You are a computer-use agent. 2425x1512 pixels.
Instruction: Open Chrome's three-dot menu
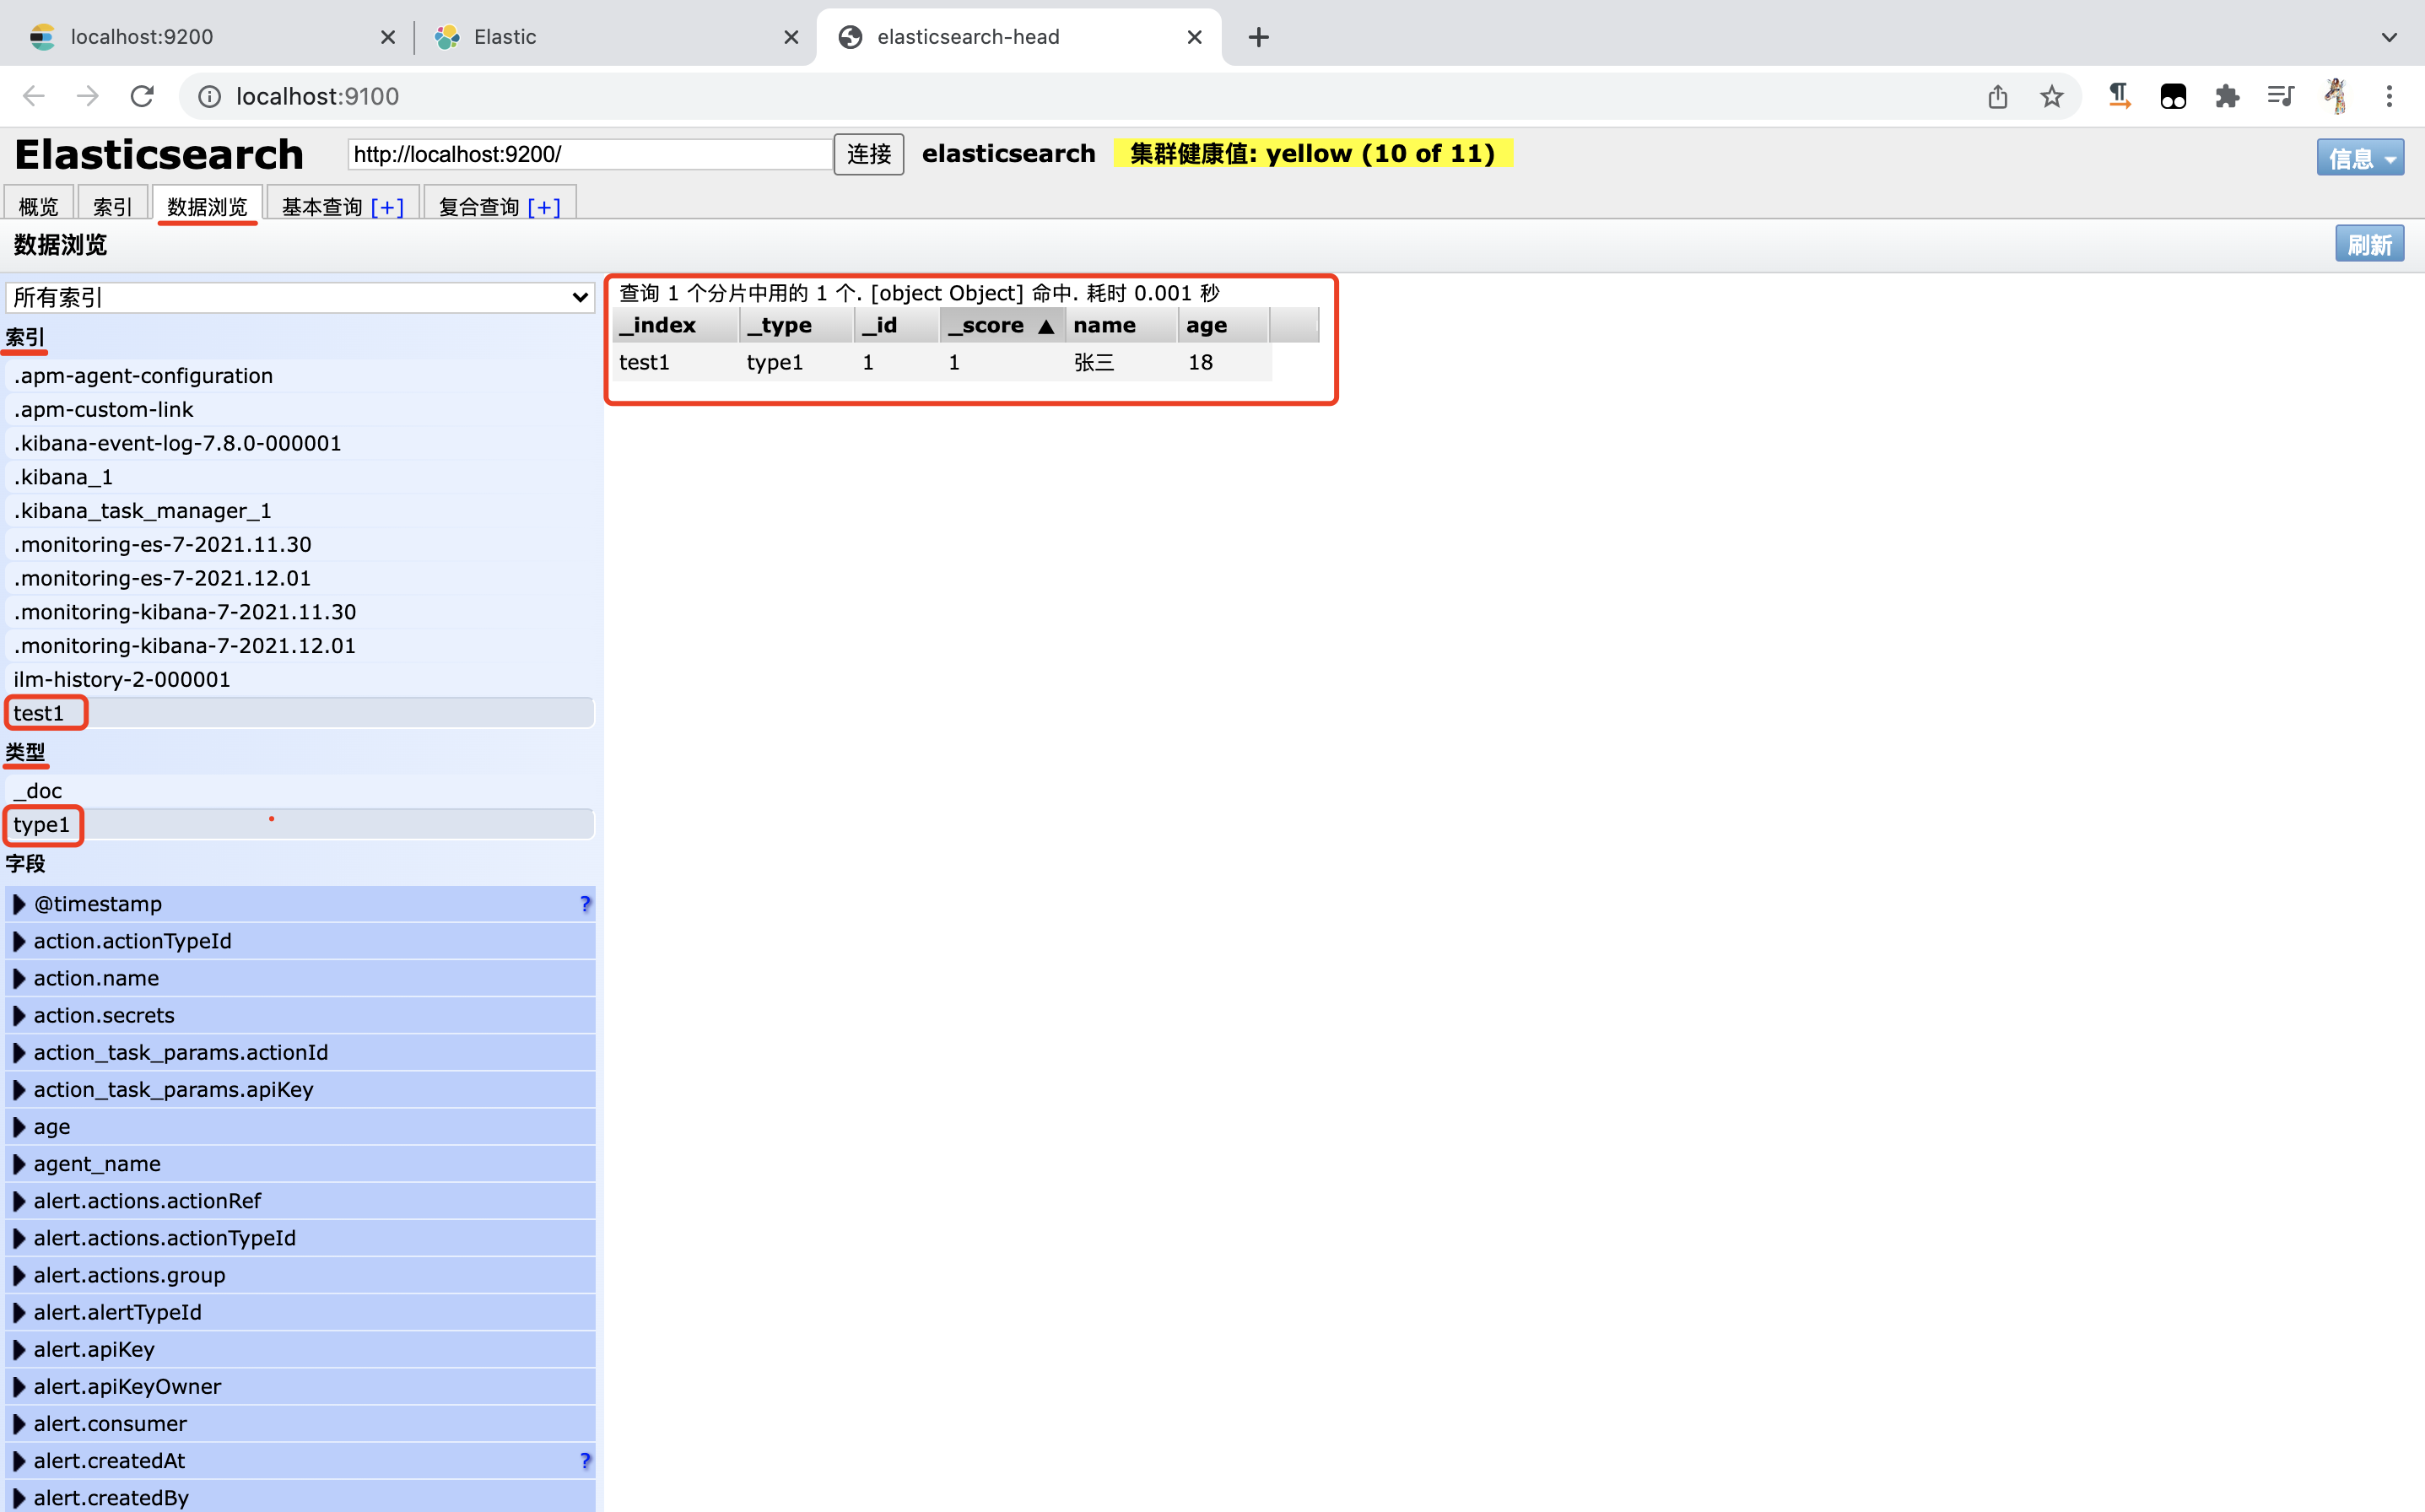click(x=2389, y=96)
